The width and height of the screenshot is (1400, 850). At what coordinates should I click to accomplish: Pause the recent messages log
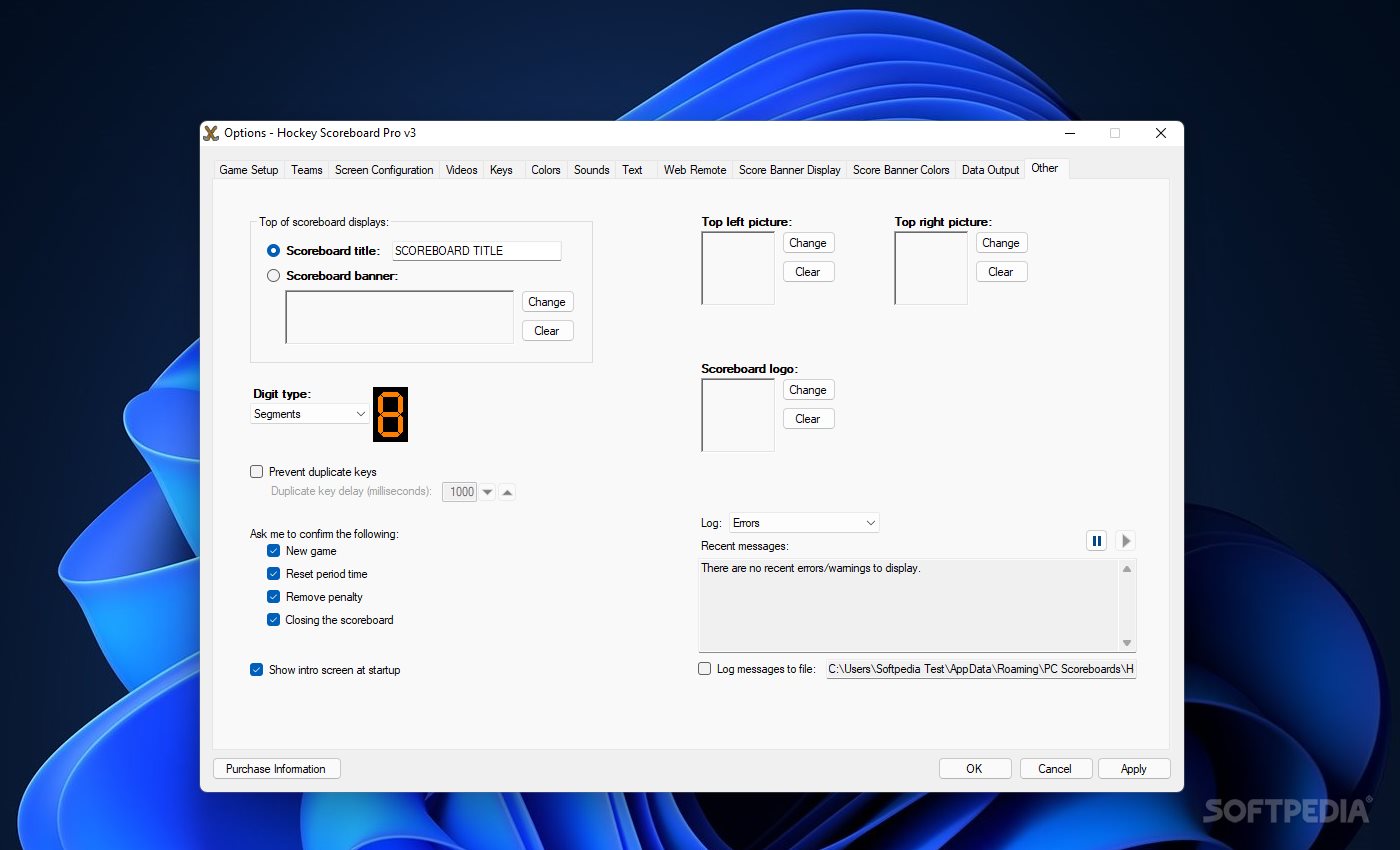click(1097, 541)
